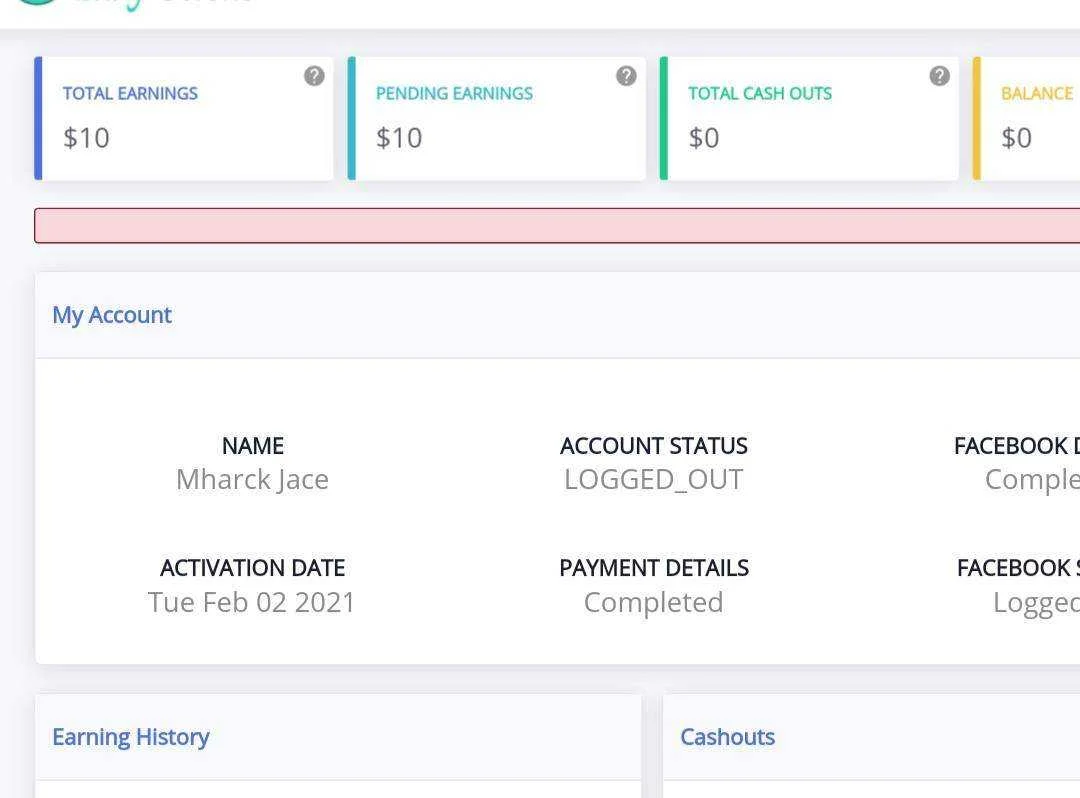Select the name Mharck Jace
This screenshot has height=798, width=1080.
pos(252,479)
